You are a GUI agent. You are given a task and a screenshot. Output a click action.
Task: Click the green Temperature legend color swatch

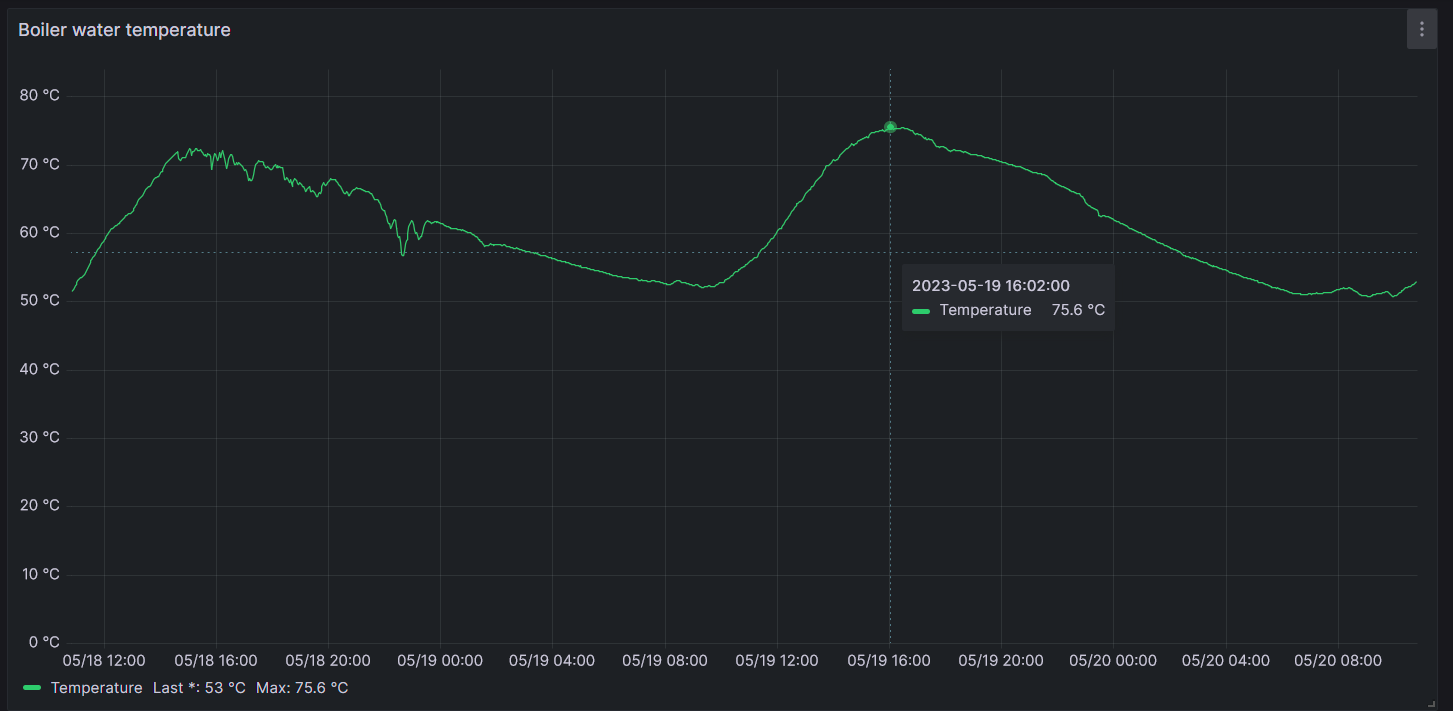[x=32, y=688]
